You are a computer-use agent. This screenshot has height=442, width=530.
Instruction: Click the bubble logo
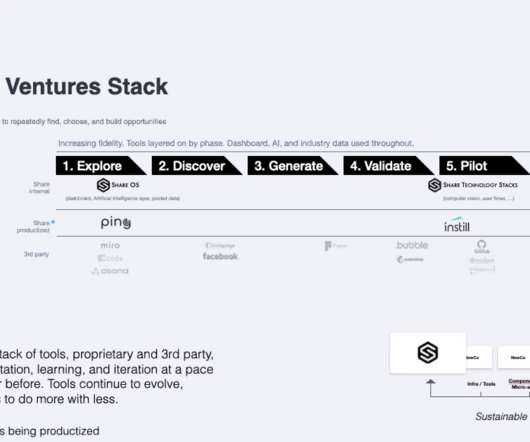point(412,245)
